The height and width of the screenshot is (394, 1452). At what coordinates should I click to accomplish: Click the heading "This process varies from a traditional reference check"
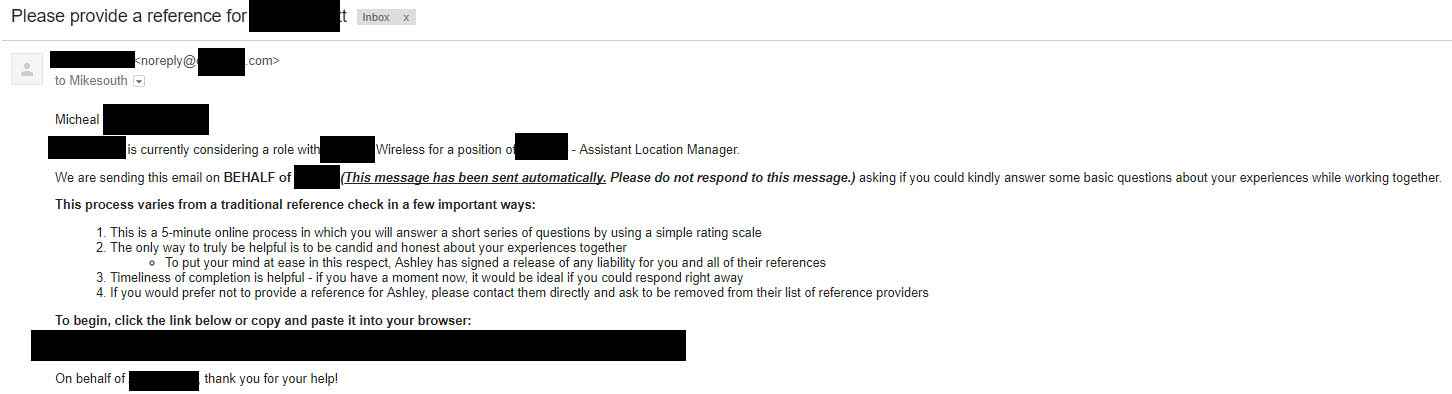[295, 206]
